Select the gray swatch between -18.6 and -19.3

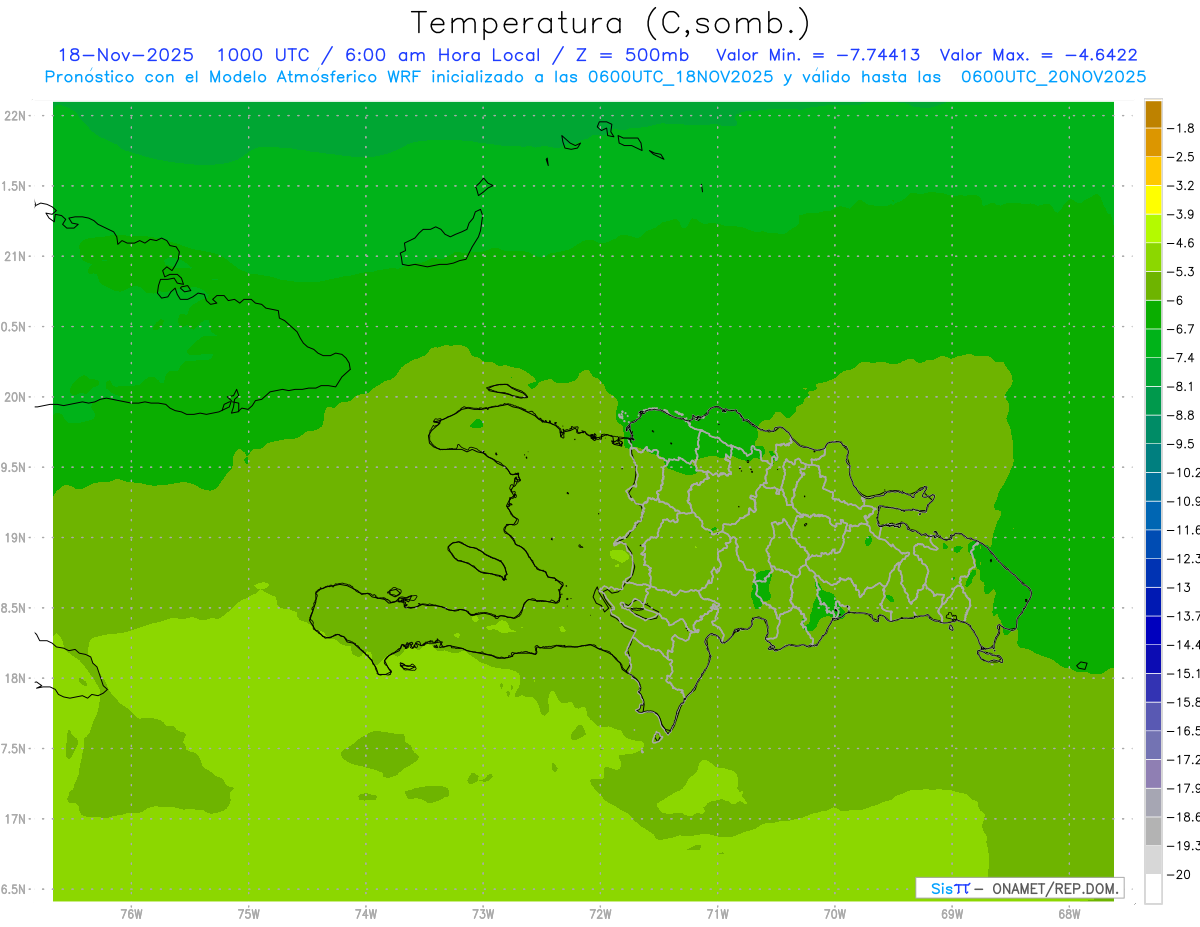(1154, 831)
